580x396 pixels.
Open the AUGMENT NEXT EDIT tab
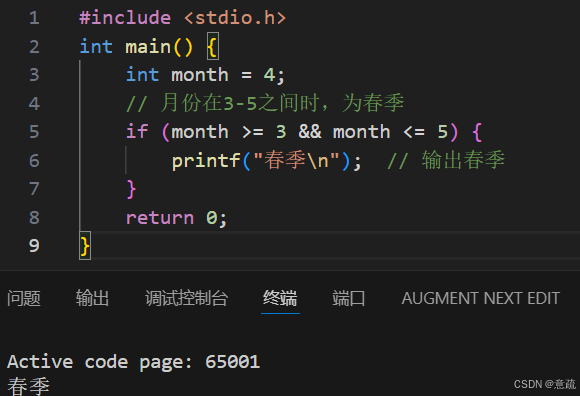[480, 298]
